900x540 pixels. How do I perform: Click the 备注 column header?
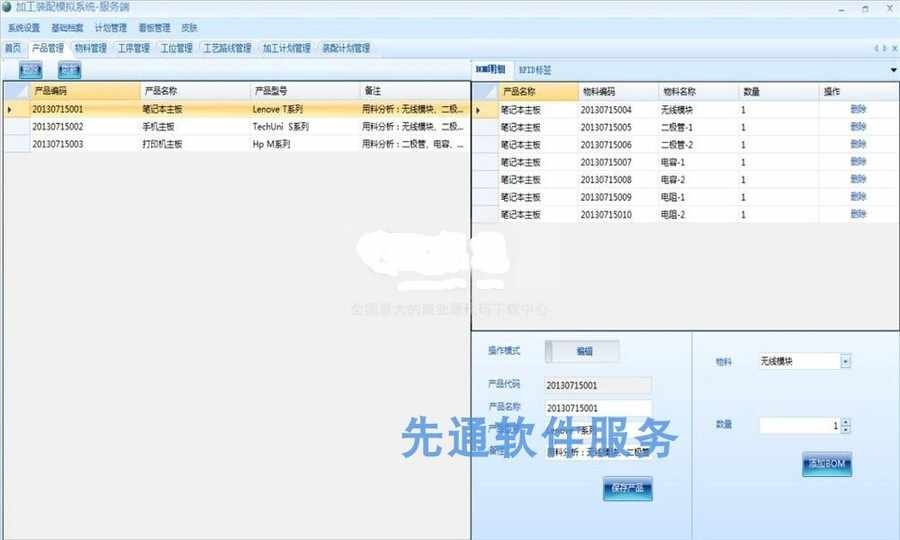coord(414,91)
